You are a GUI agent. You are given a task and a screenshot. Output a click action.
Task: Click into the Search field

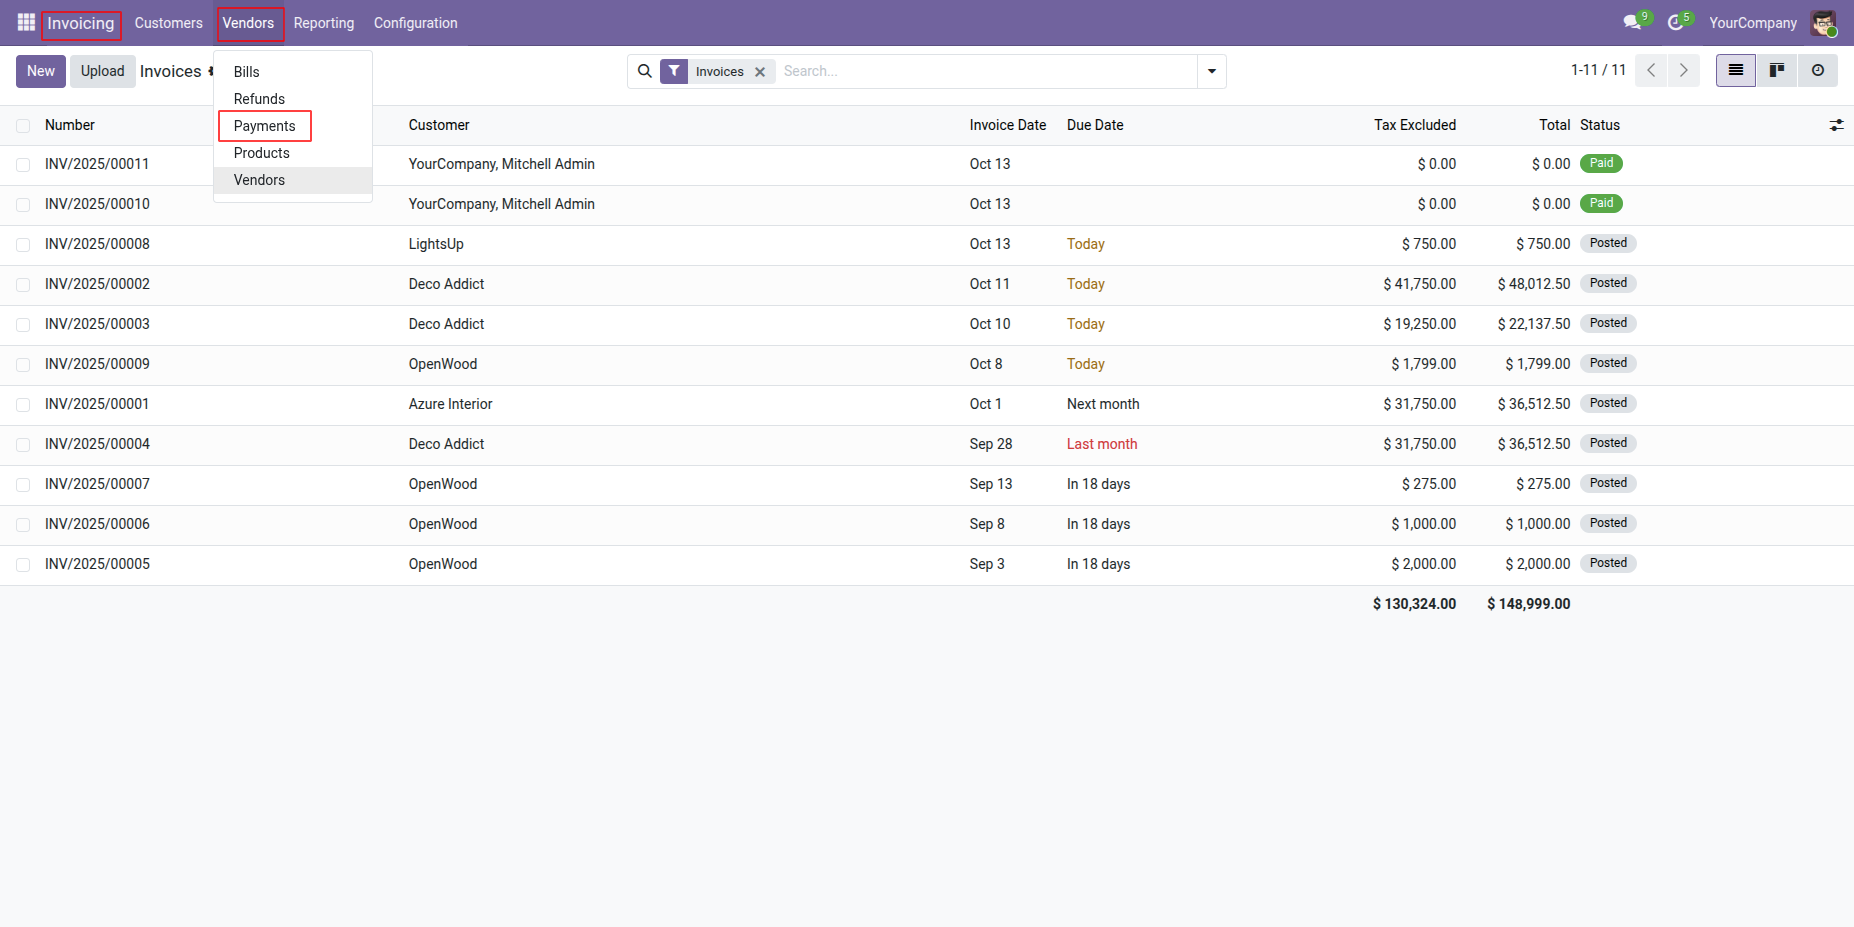point(985,71)
